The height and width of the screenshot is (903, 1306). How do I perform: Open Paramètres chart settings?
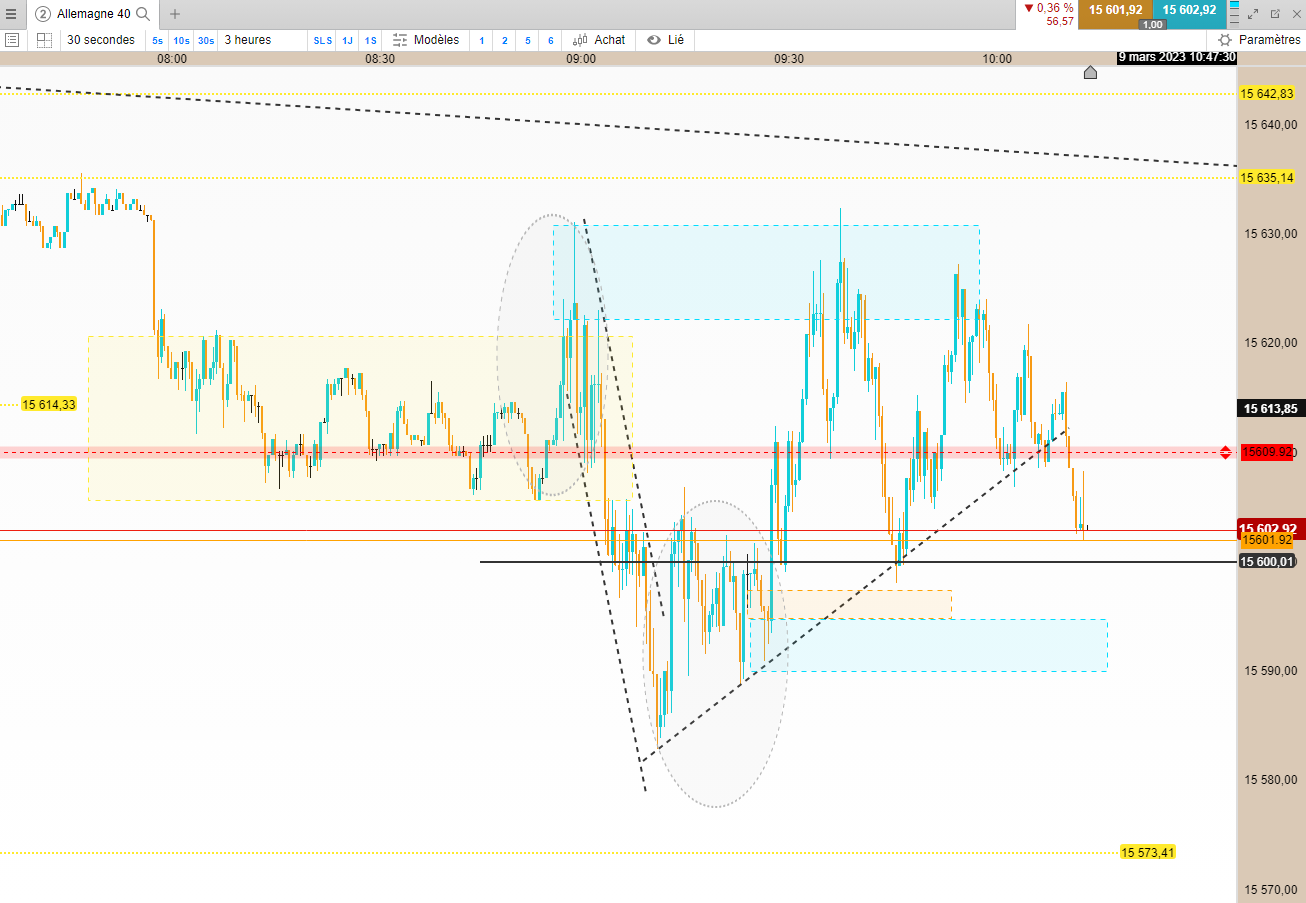(1260, 40)
